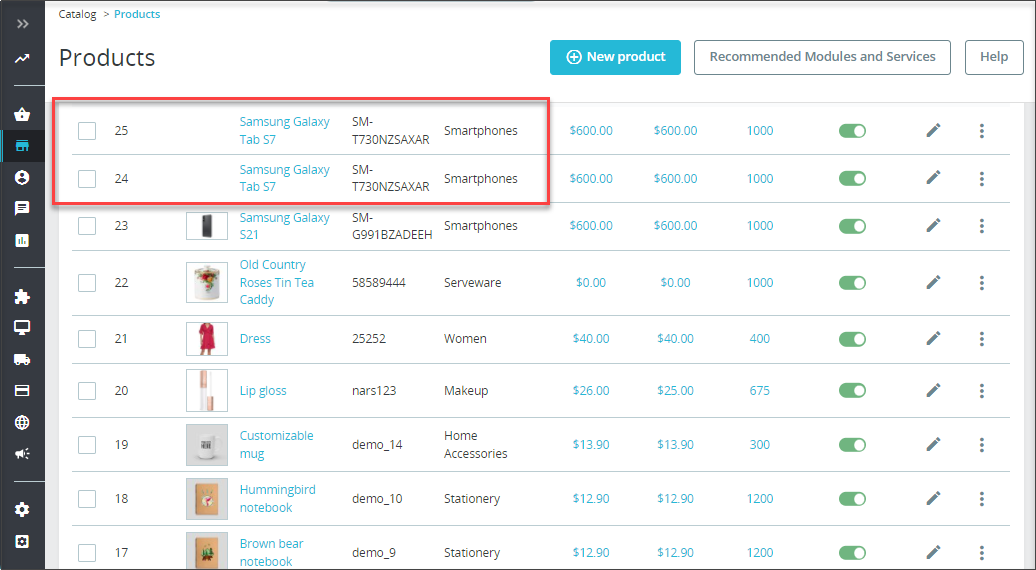Click quantity 400 in Dress row
Viewport: 1036px width, 570px height.
(x=760, y=339)
